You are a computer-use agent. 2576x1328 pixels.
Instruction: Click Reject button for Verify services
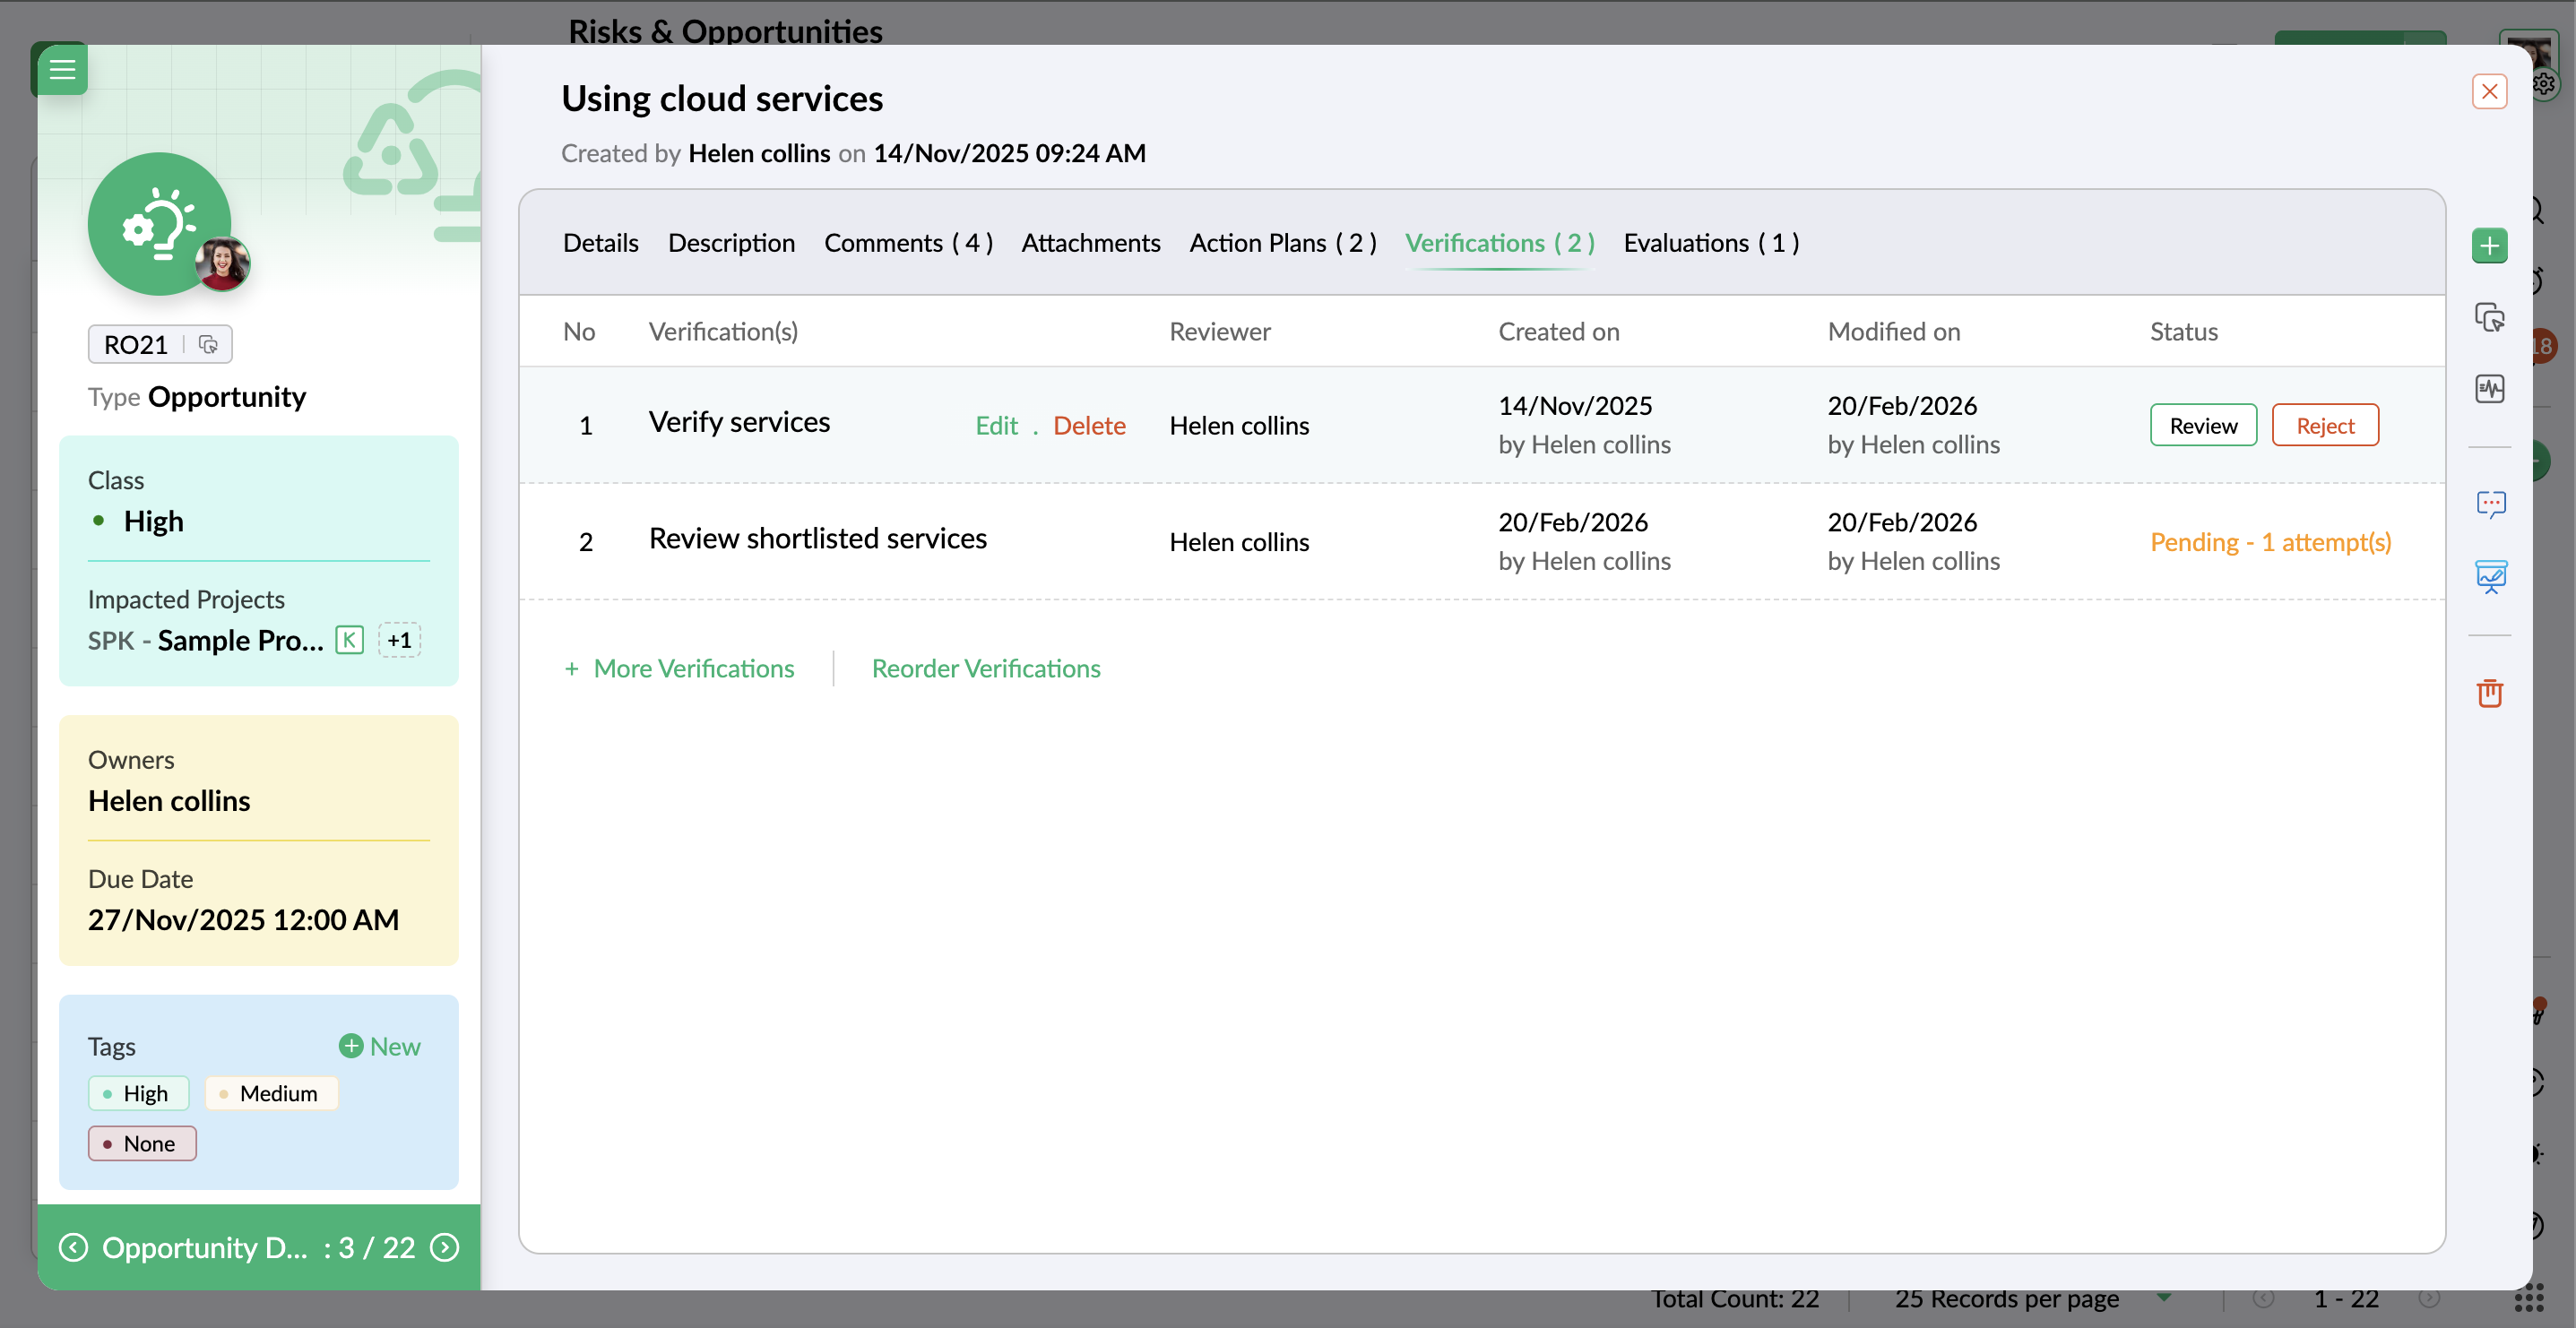point(2324,425)
